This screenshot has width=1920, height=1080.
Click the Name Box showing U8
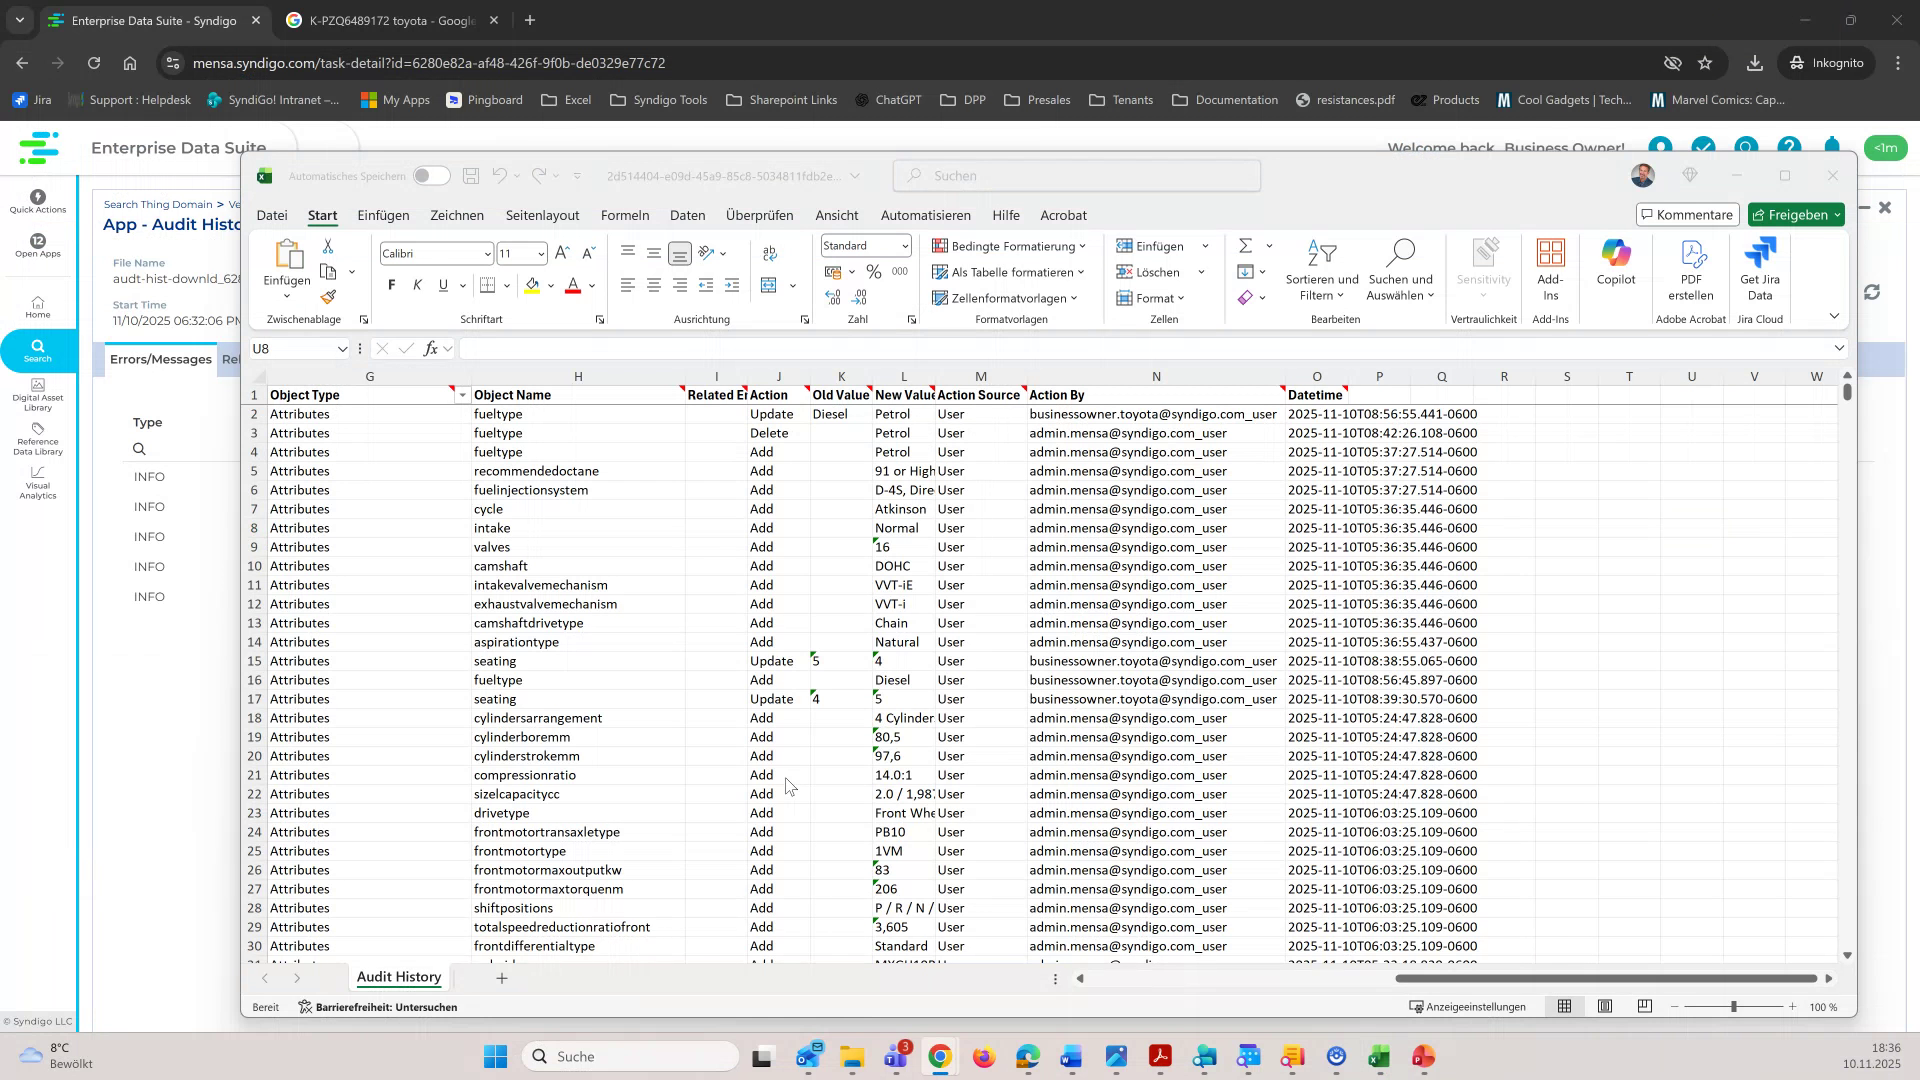[290, 348]
